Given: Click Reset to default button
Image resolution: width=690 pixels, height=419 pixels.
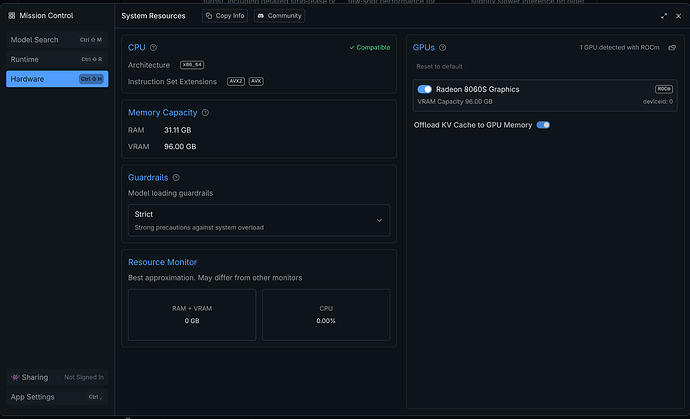Looking at the screenshot, I should coord(439,66).
